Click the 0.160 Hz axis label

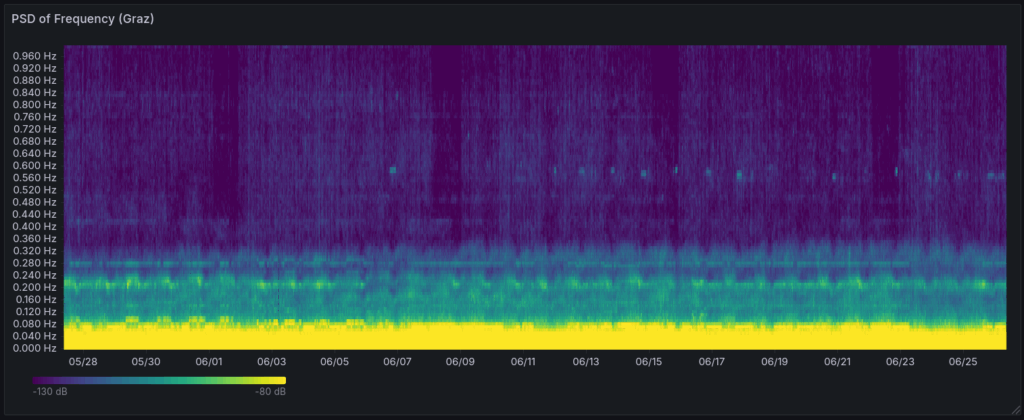click(35, 300)
